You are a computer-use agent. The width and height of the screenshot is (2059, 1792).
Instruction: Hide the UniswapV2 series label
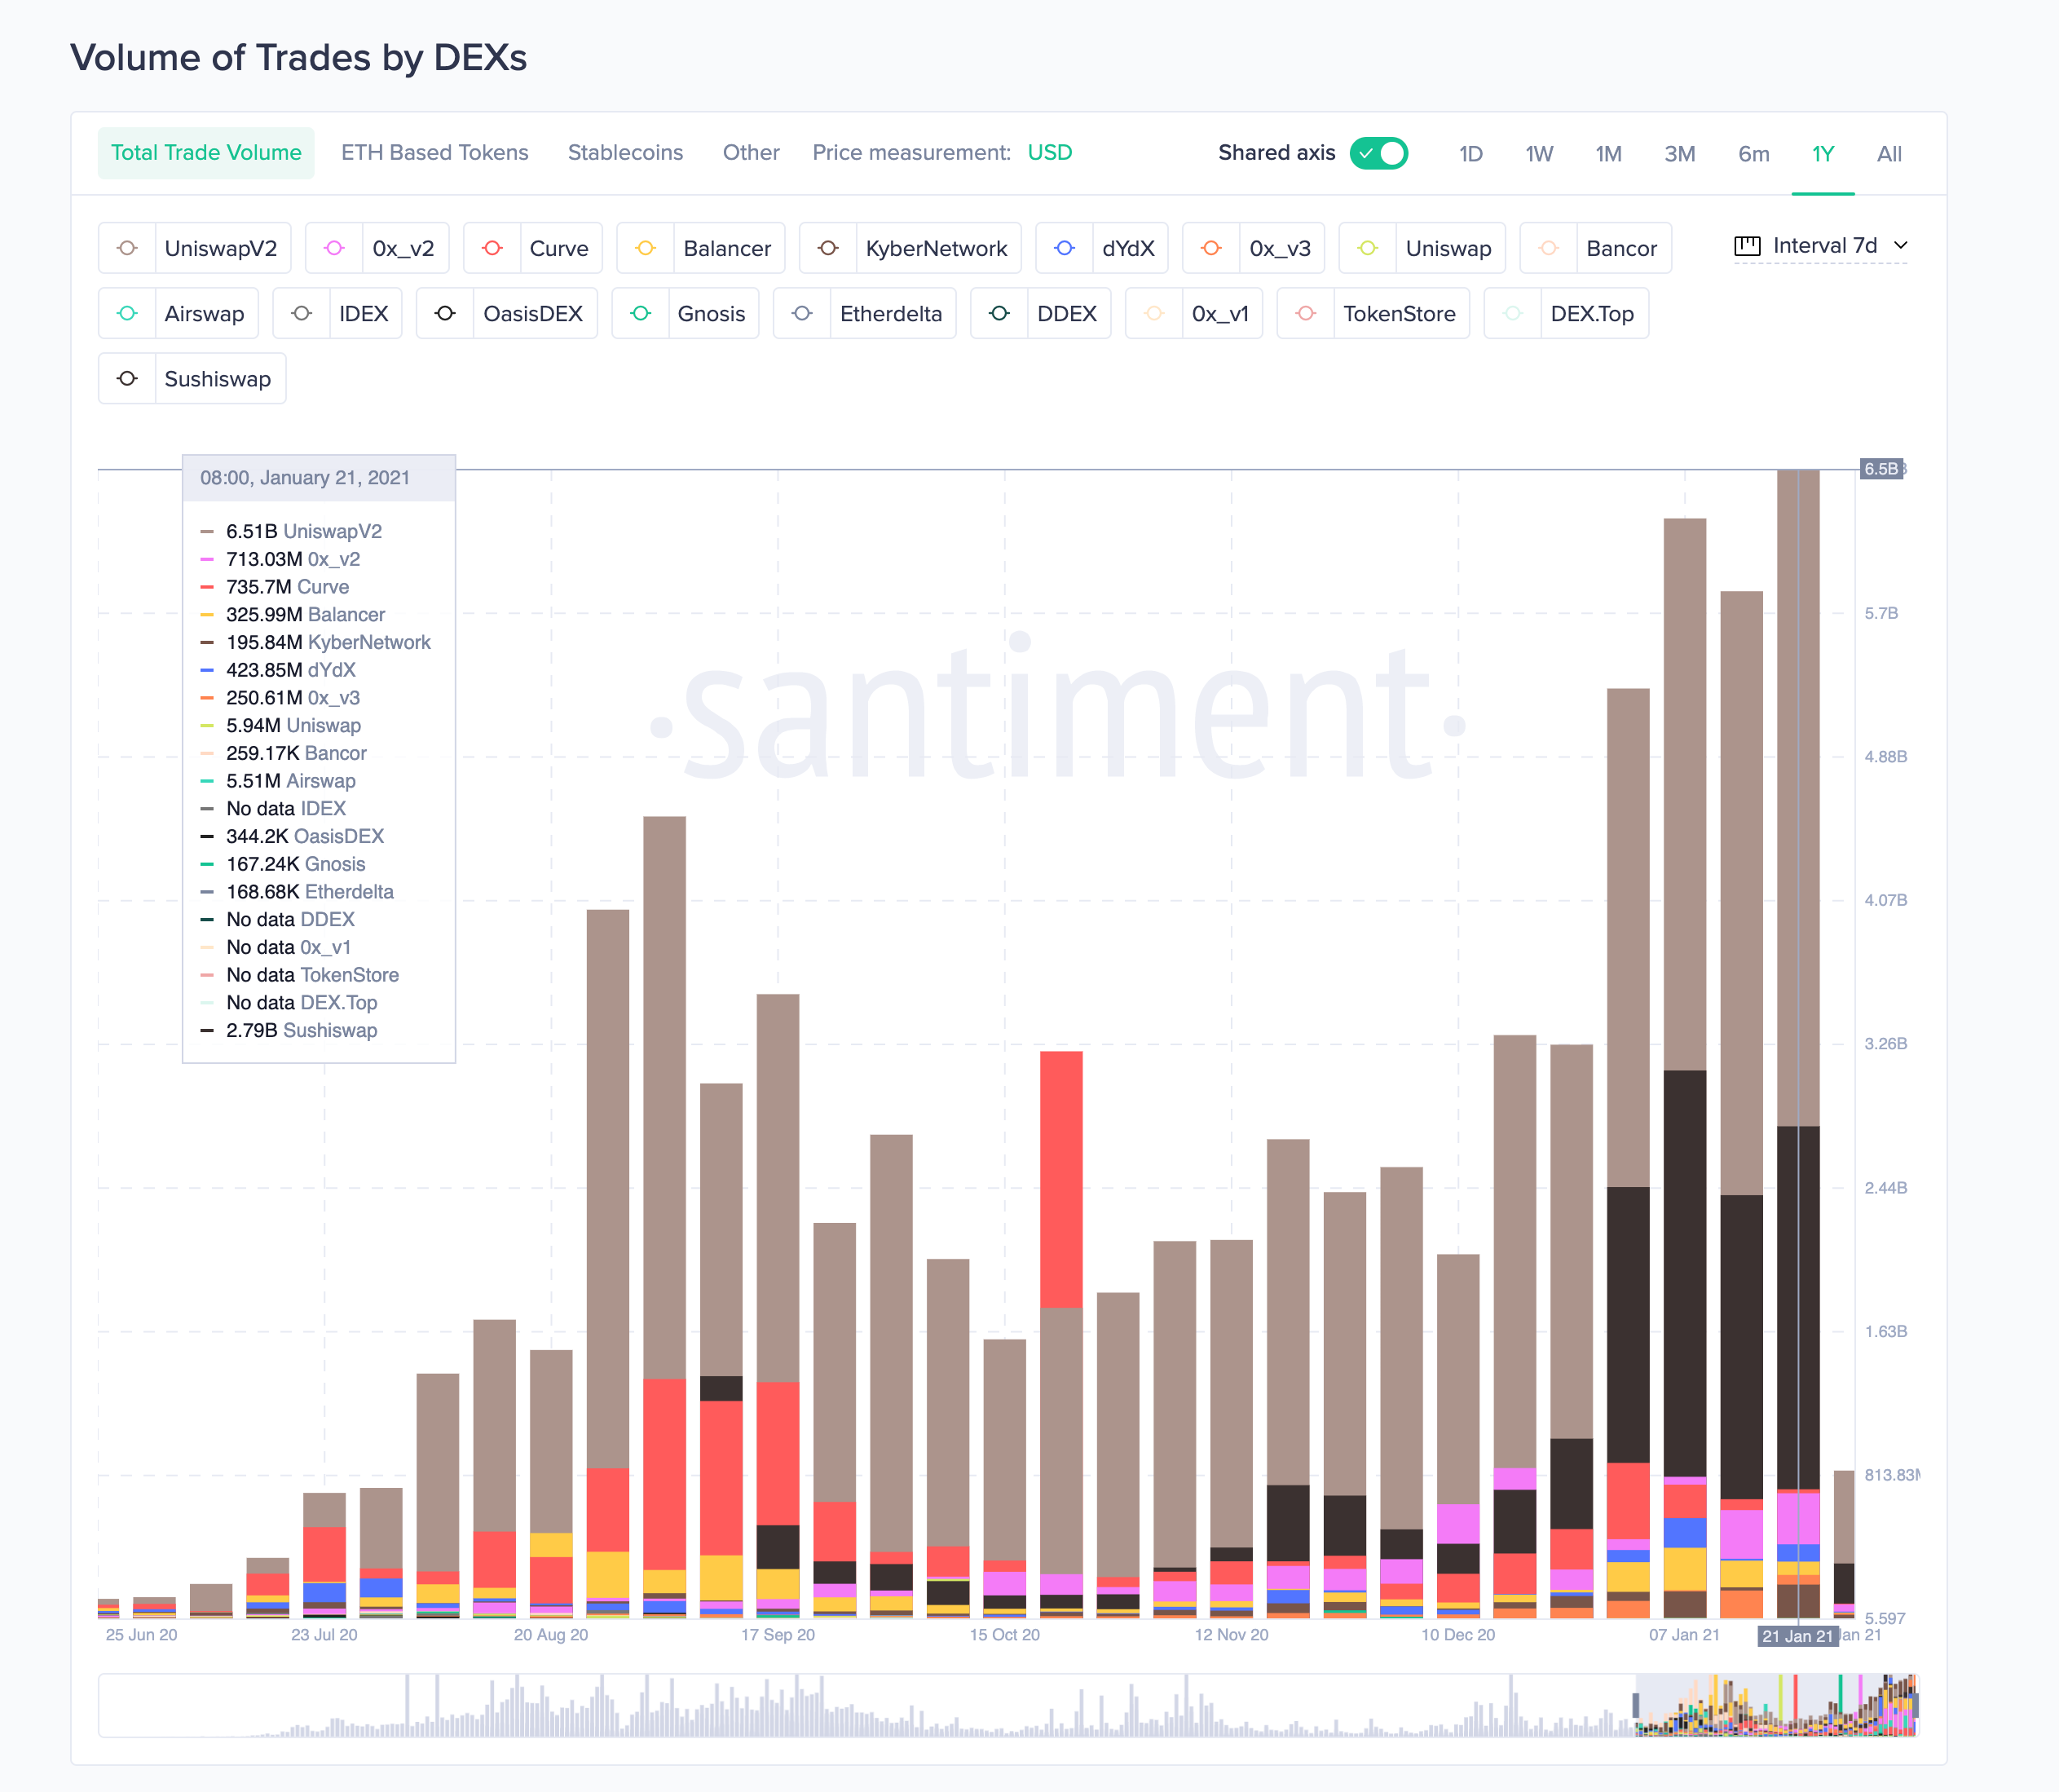click(221, 248)
